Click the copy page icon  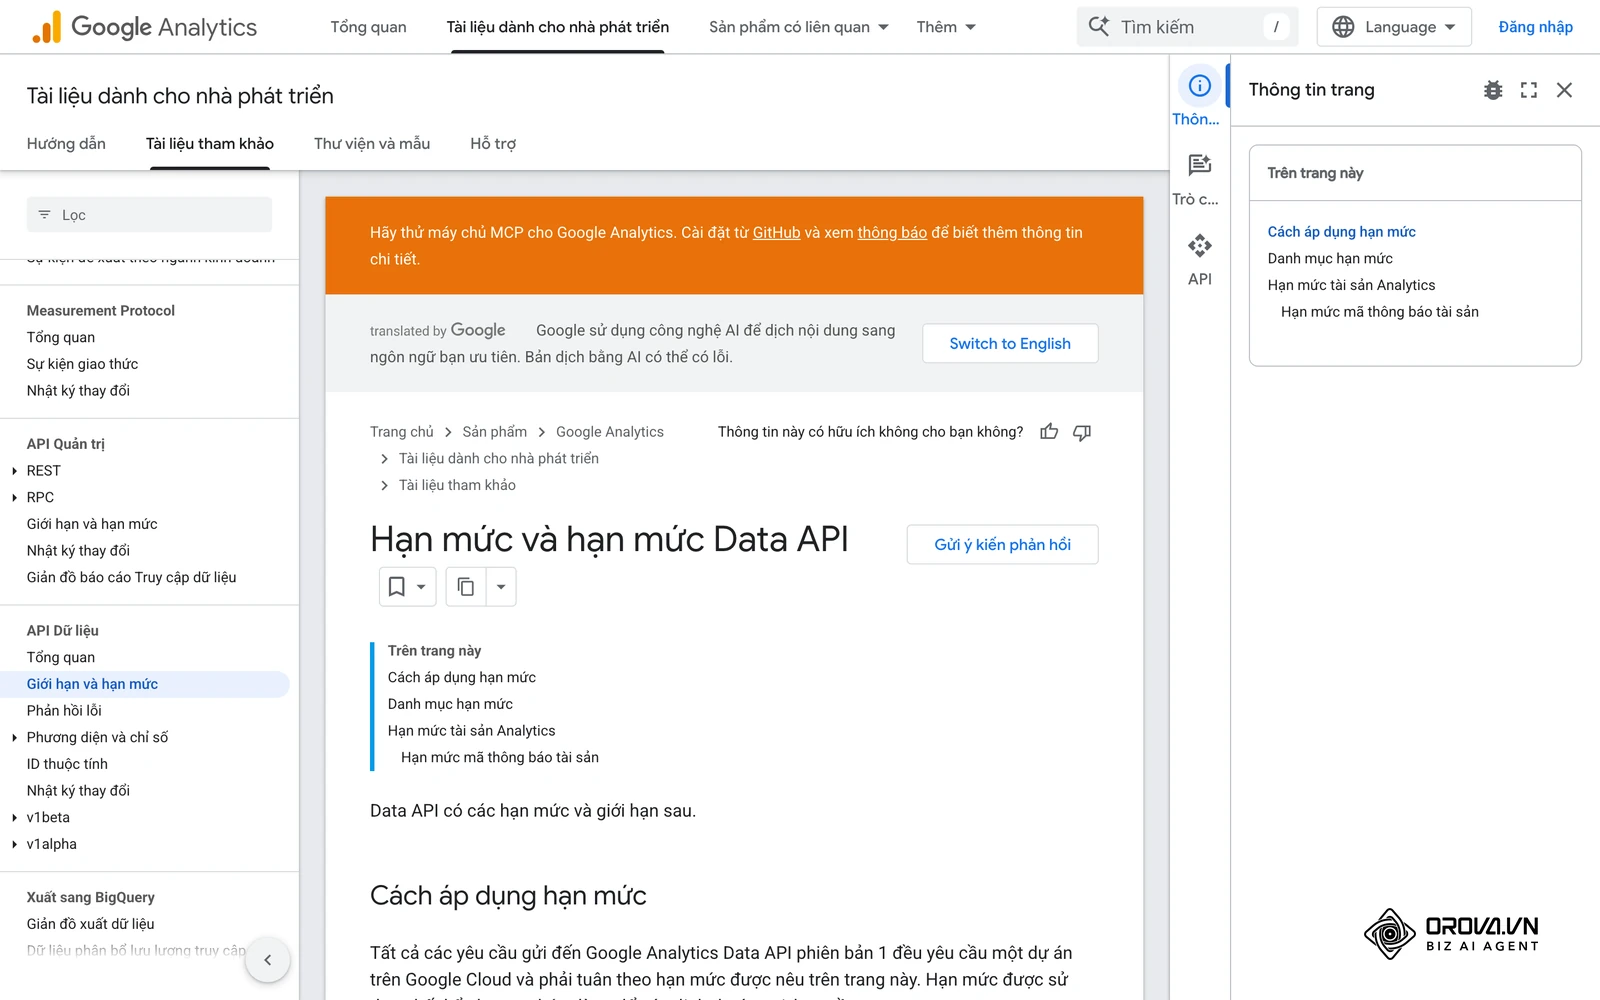(466, 587)
